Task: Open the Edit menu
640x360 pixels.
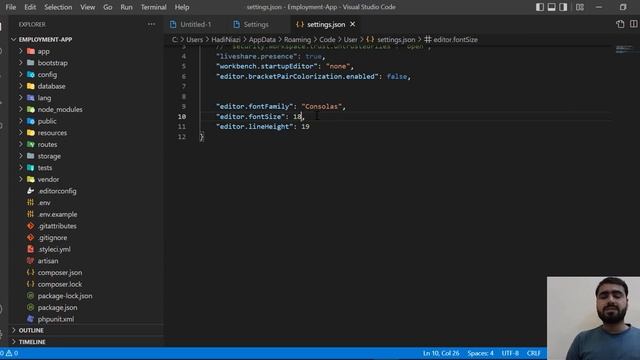Action: [x=30, y=7]
